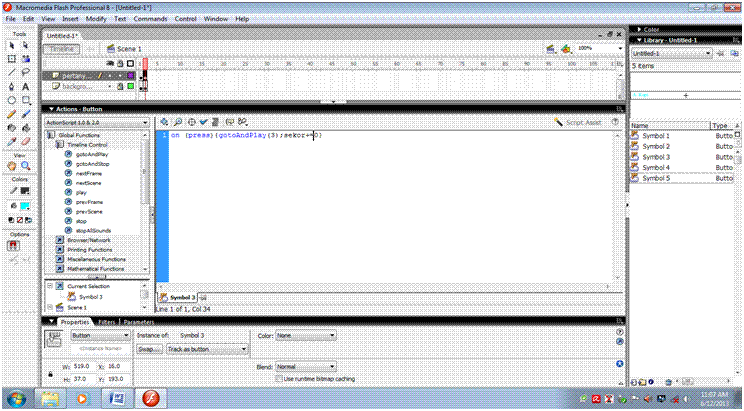Select the Zoom magnifier tool
The width and height of the screenshot is (744, 411).
coord(26,166)
